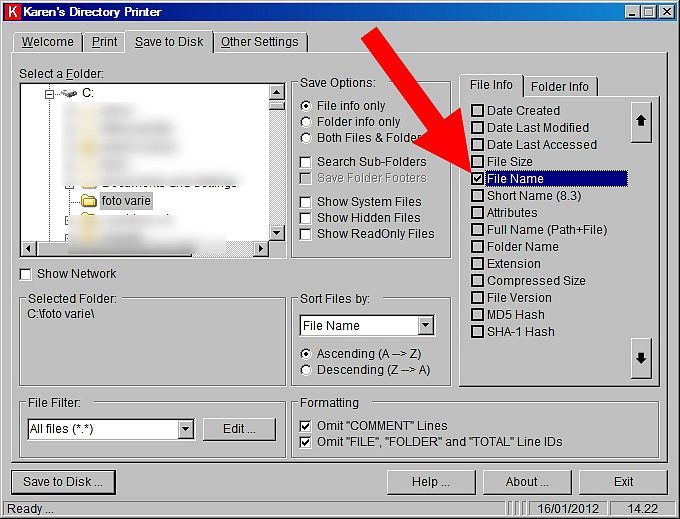Click the Help ... button
Screen dimensions: 680x519
[x=431, y=482]
